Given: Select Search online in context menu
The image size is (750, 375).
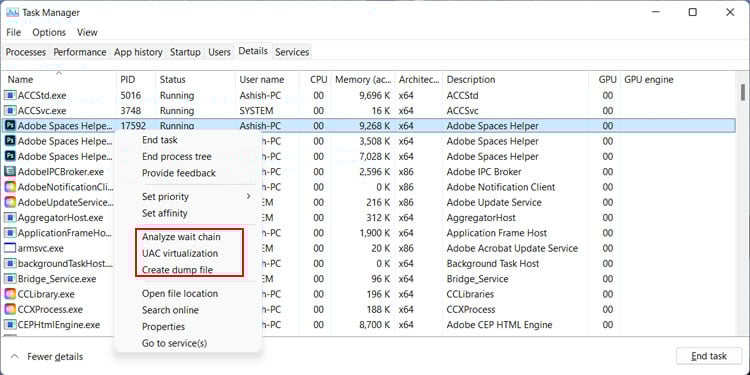Looking at the screenshot, I should tap(170, 310).
